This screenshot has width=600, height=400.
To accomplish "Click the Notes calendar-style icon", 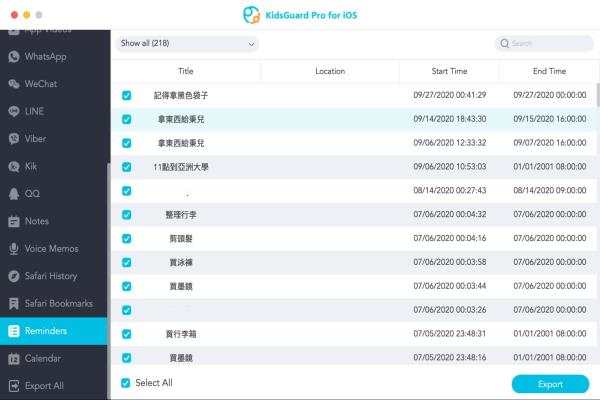I will pyautogui.click(x=14, y=221).
